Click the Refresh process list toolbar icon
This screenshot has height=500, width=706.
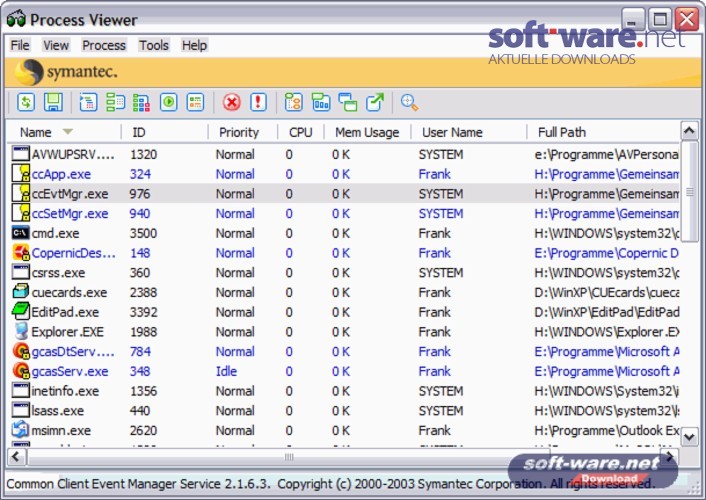[x=26, y=102]
